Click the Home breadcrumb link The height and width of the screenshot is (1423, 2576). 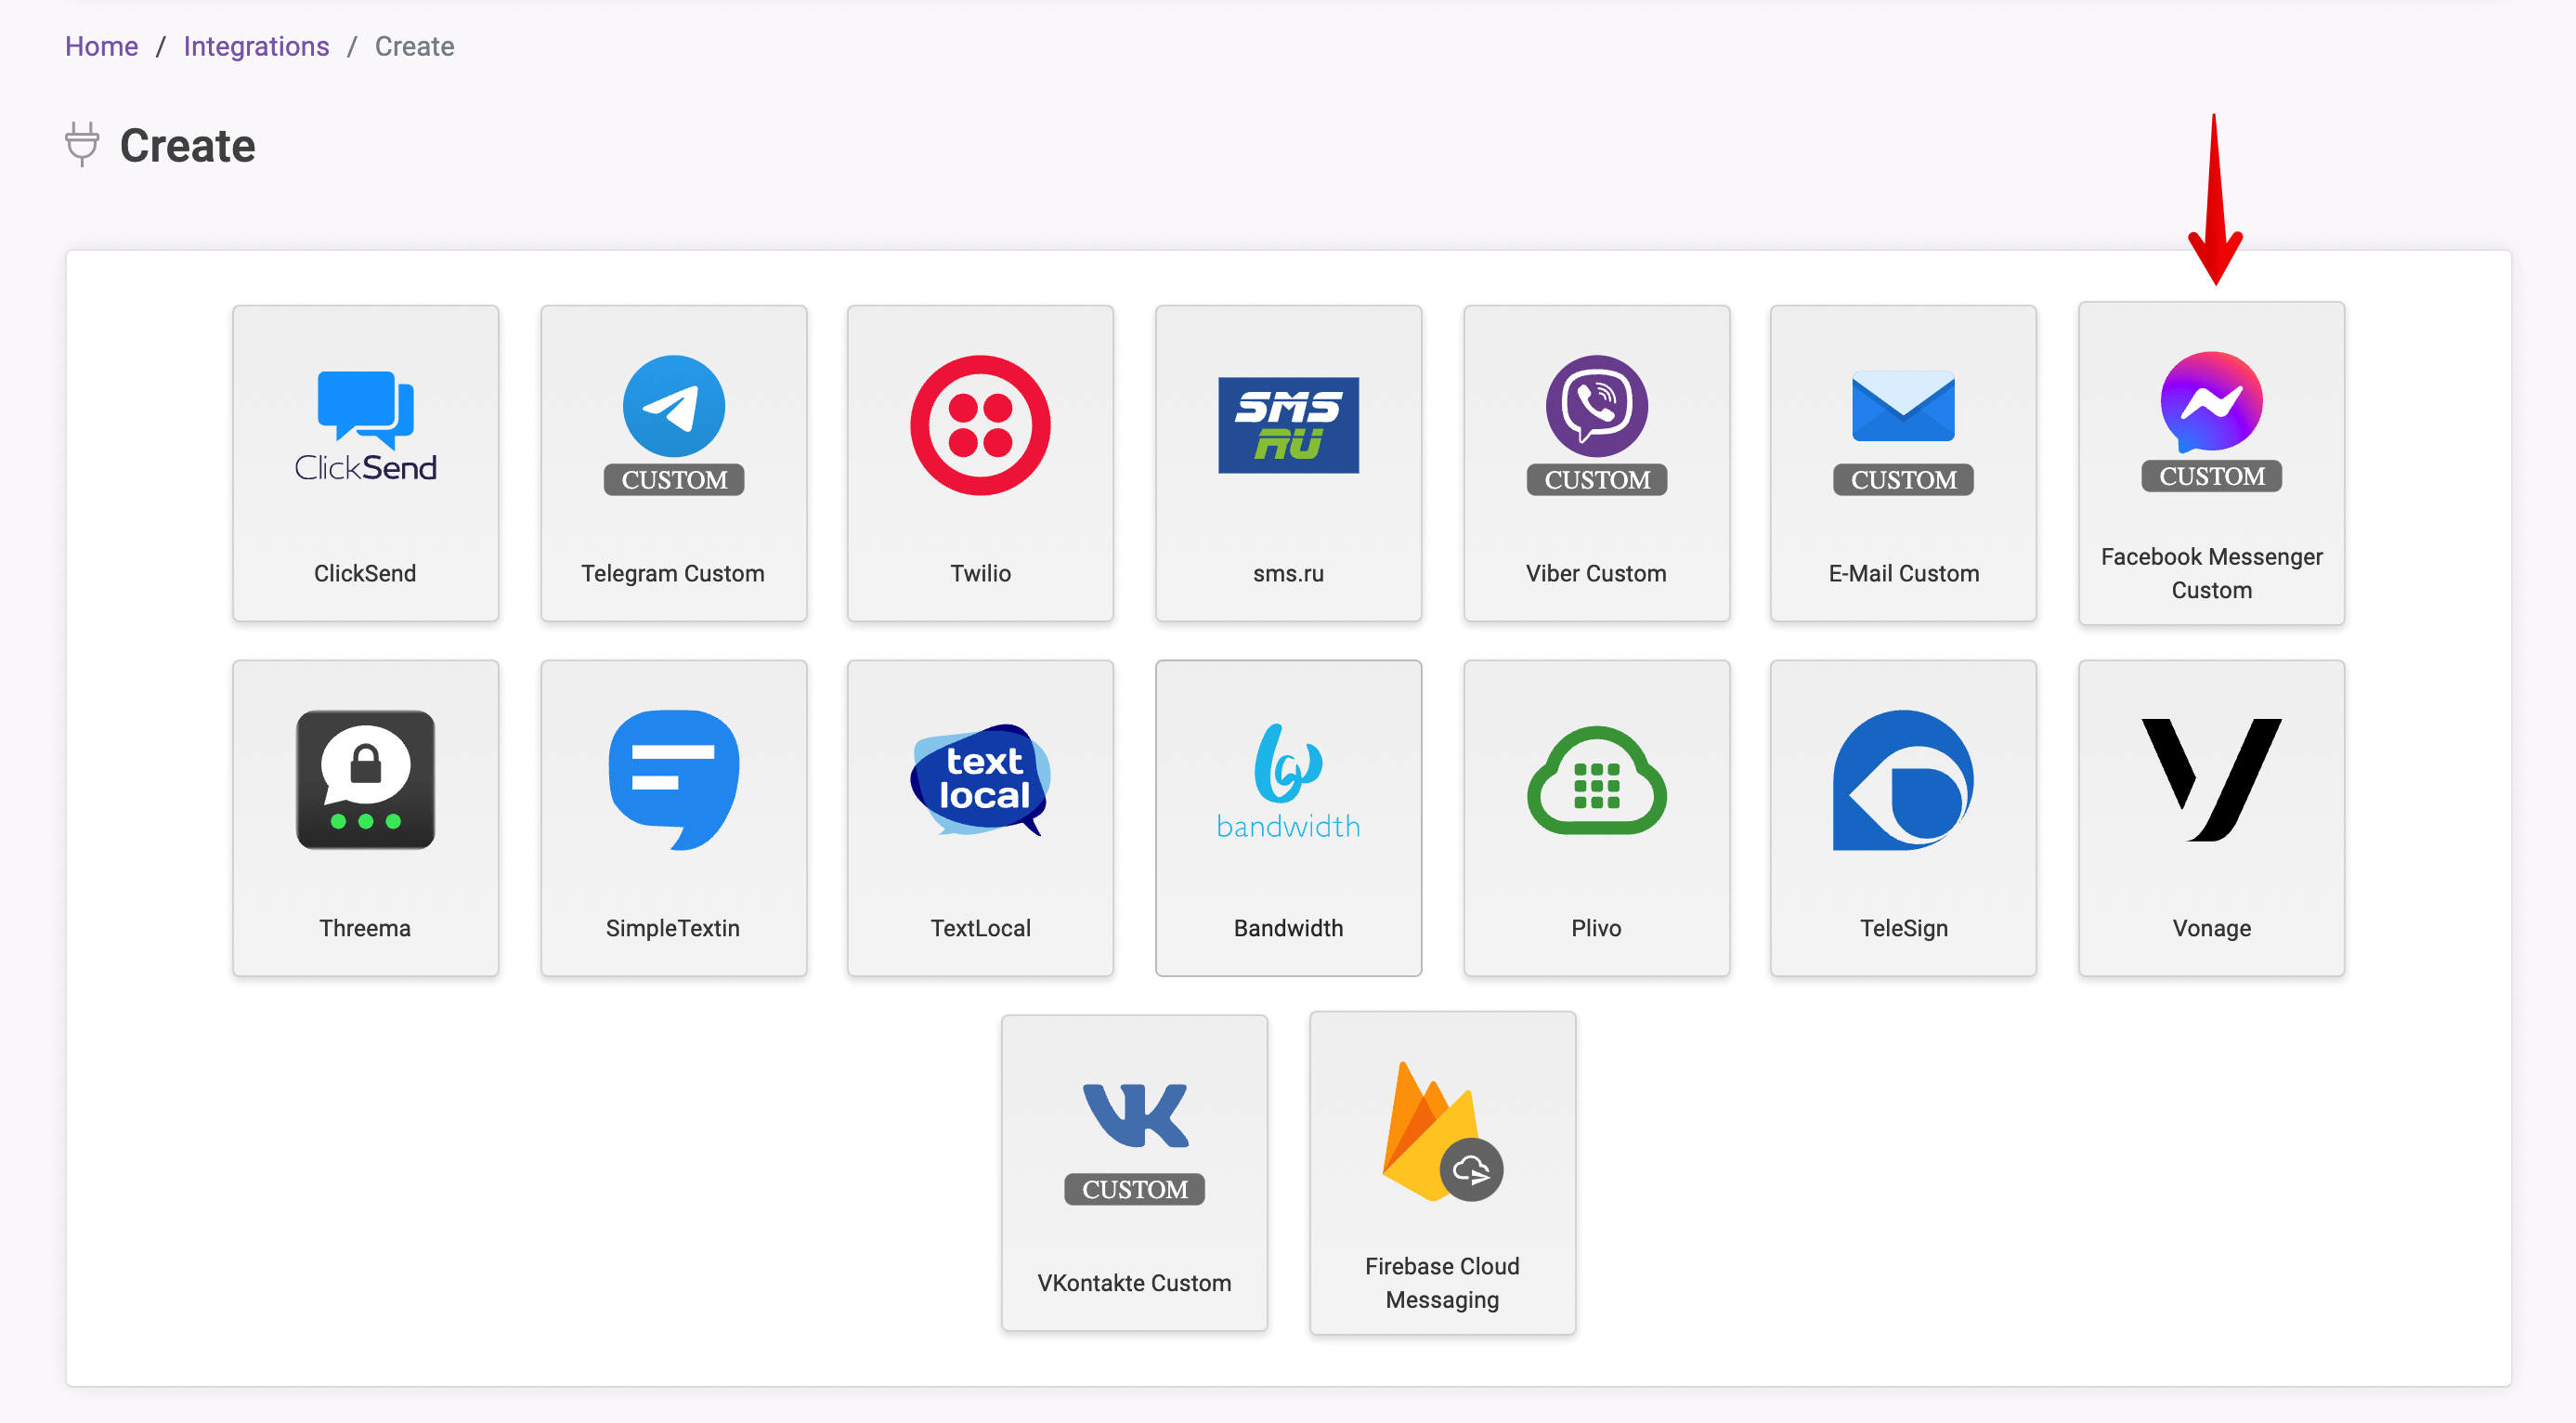(x=101, y=47)
